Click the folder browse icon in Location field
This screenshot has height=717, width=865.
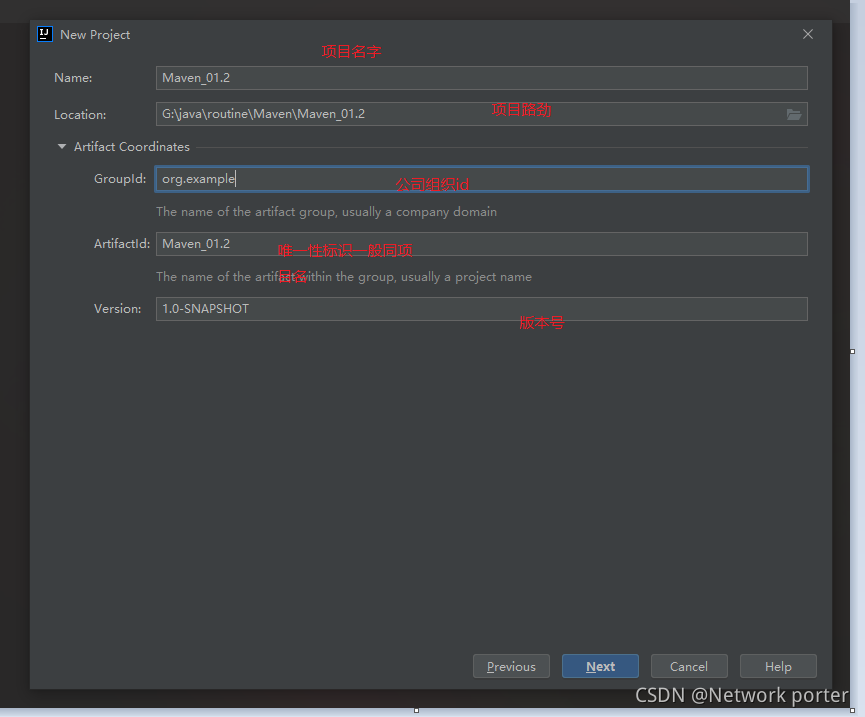(x=793, y=114)
